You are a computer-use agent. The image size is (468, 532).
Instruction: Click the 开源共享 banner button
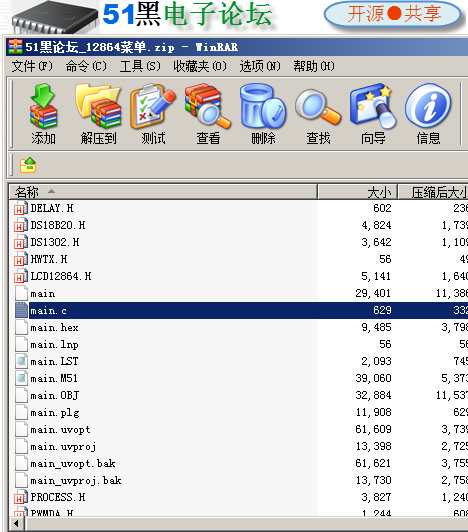[x=393, y=14]
